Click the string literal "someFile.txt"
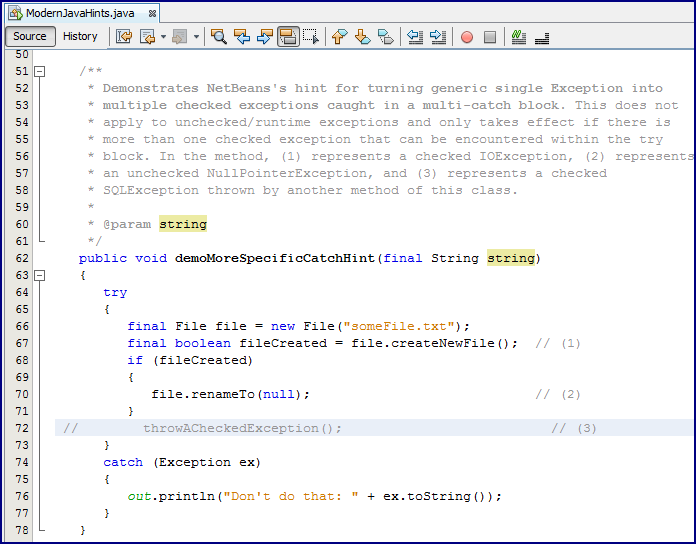The height and width of the screenshot is (544, 696). click(x=399, y=327)
